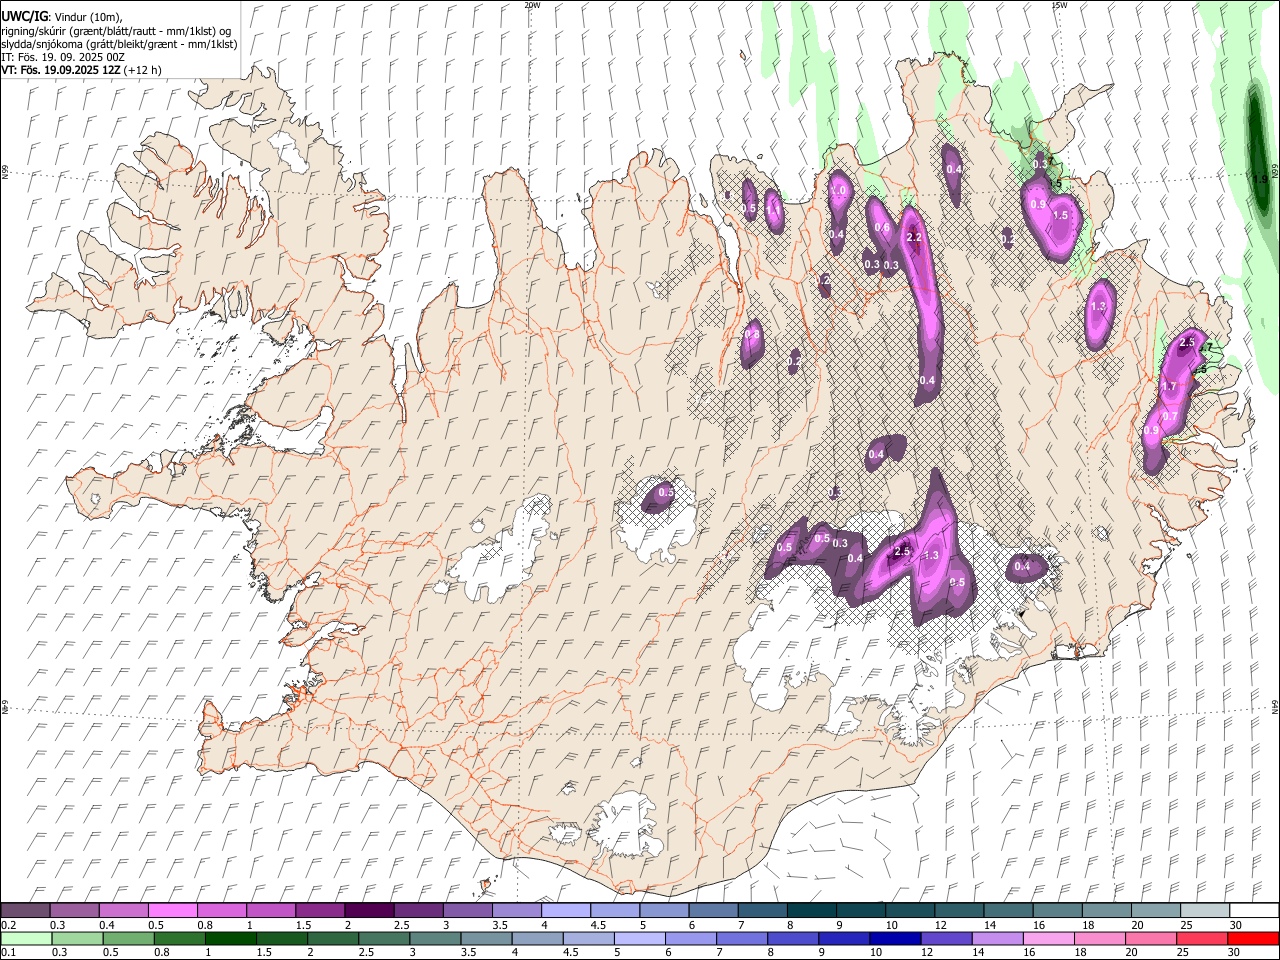The width and height of the screenshot is (1280, 960).
Task: Pick the 1.5 swatch in upper snow legend
Action: click(320, 910)
